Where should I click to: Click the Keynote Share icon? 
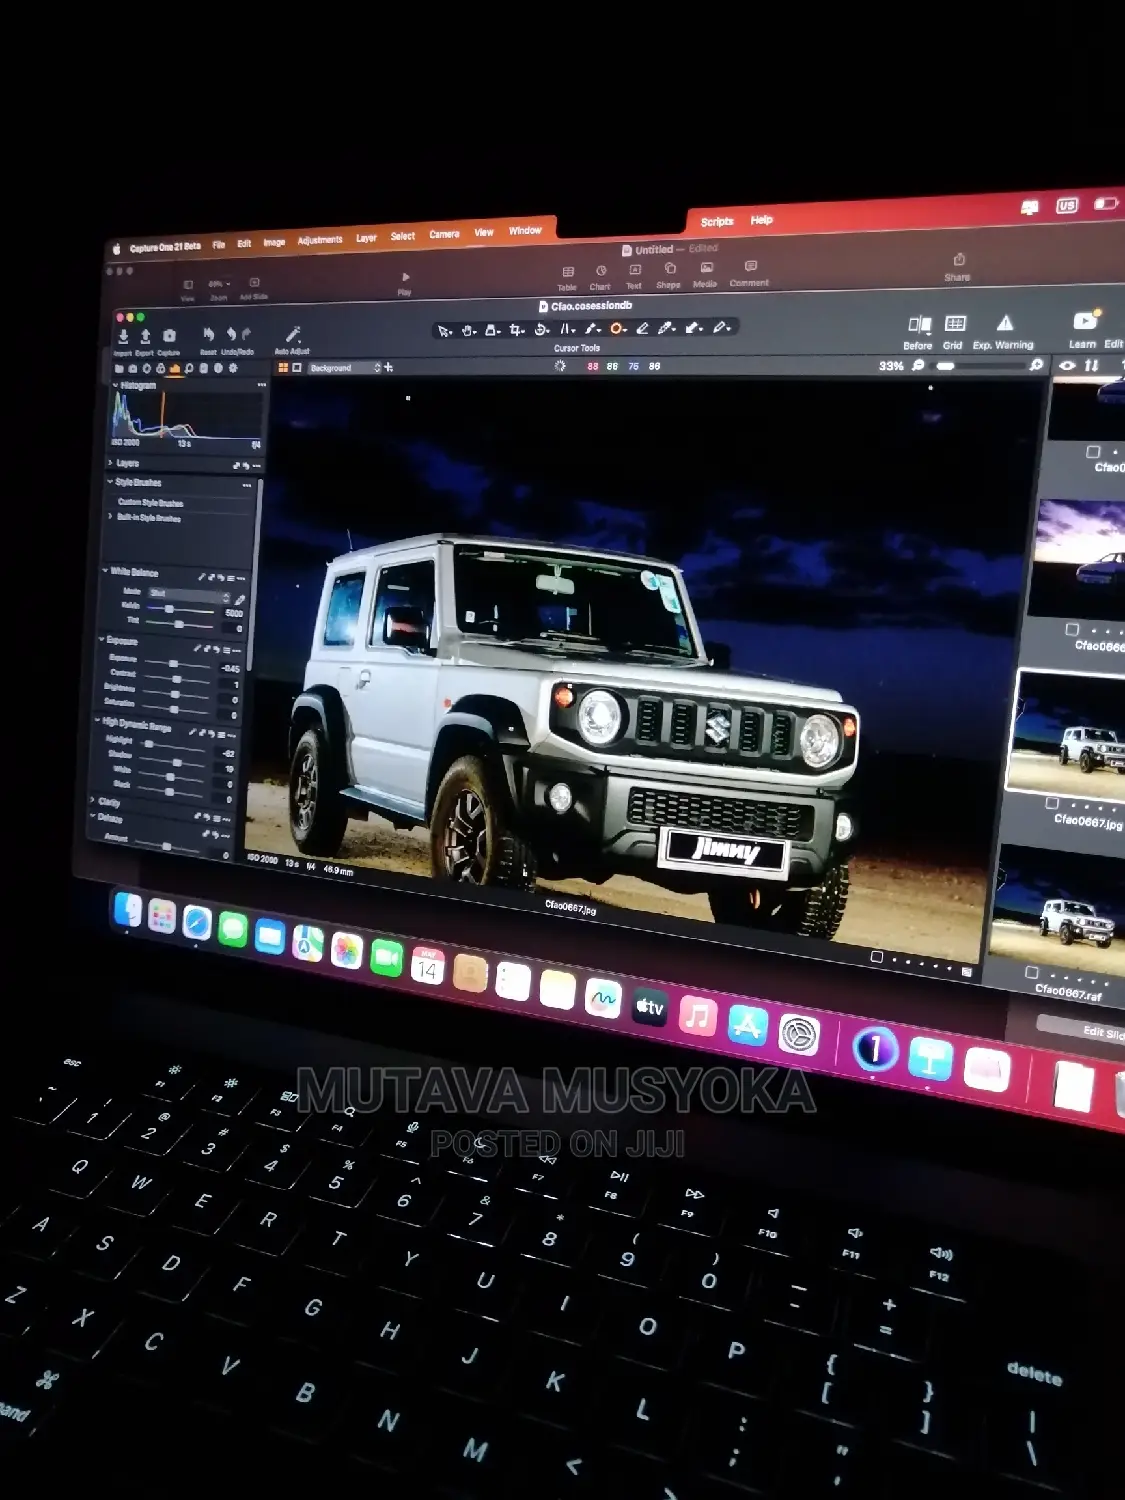959,259
